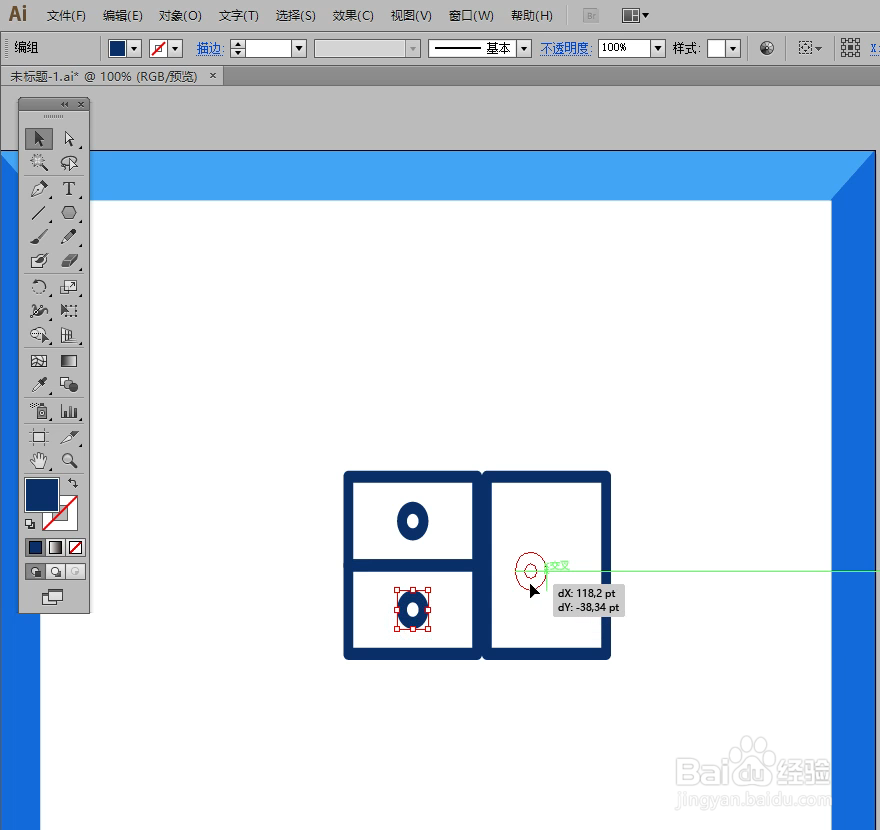Select the Direct Selection tool
The width and height of the screenshot is (880, 830).
(x=69, y=139)
